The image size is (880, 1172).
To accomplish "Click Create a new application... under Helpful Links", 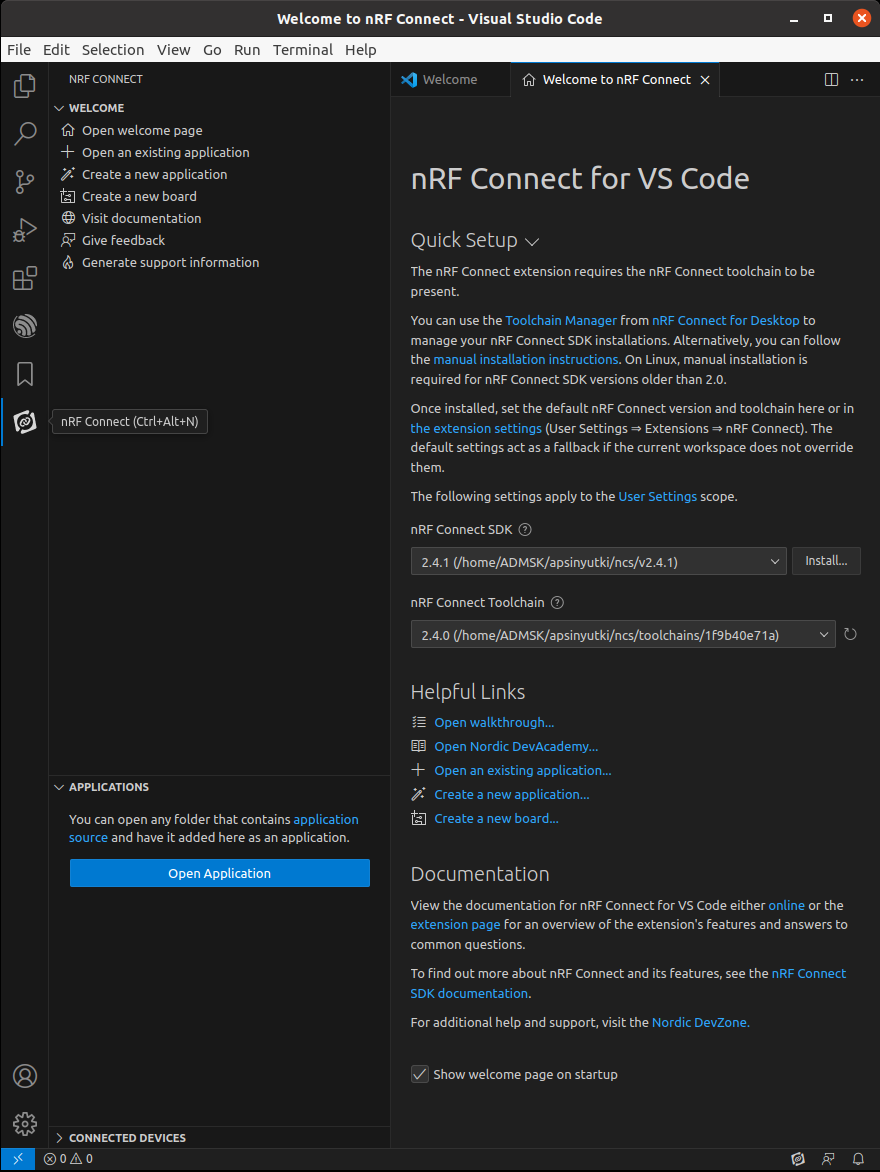I will [512, 794].
